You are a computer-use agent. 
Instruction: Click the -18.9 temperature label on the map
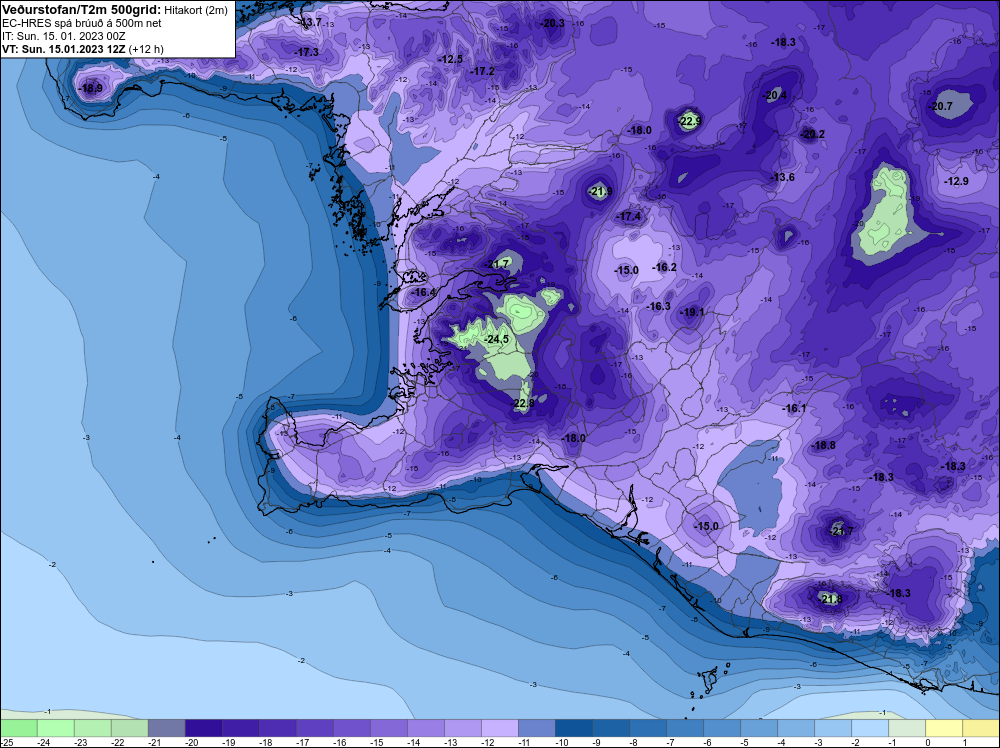(x=90, y=88)
